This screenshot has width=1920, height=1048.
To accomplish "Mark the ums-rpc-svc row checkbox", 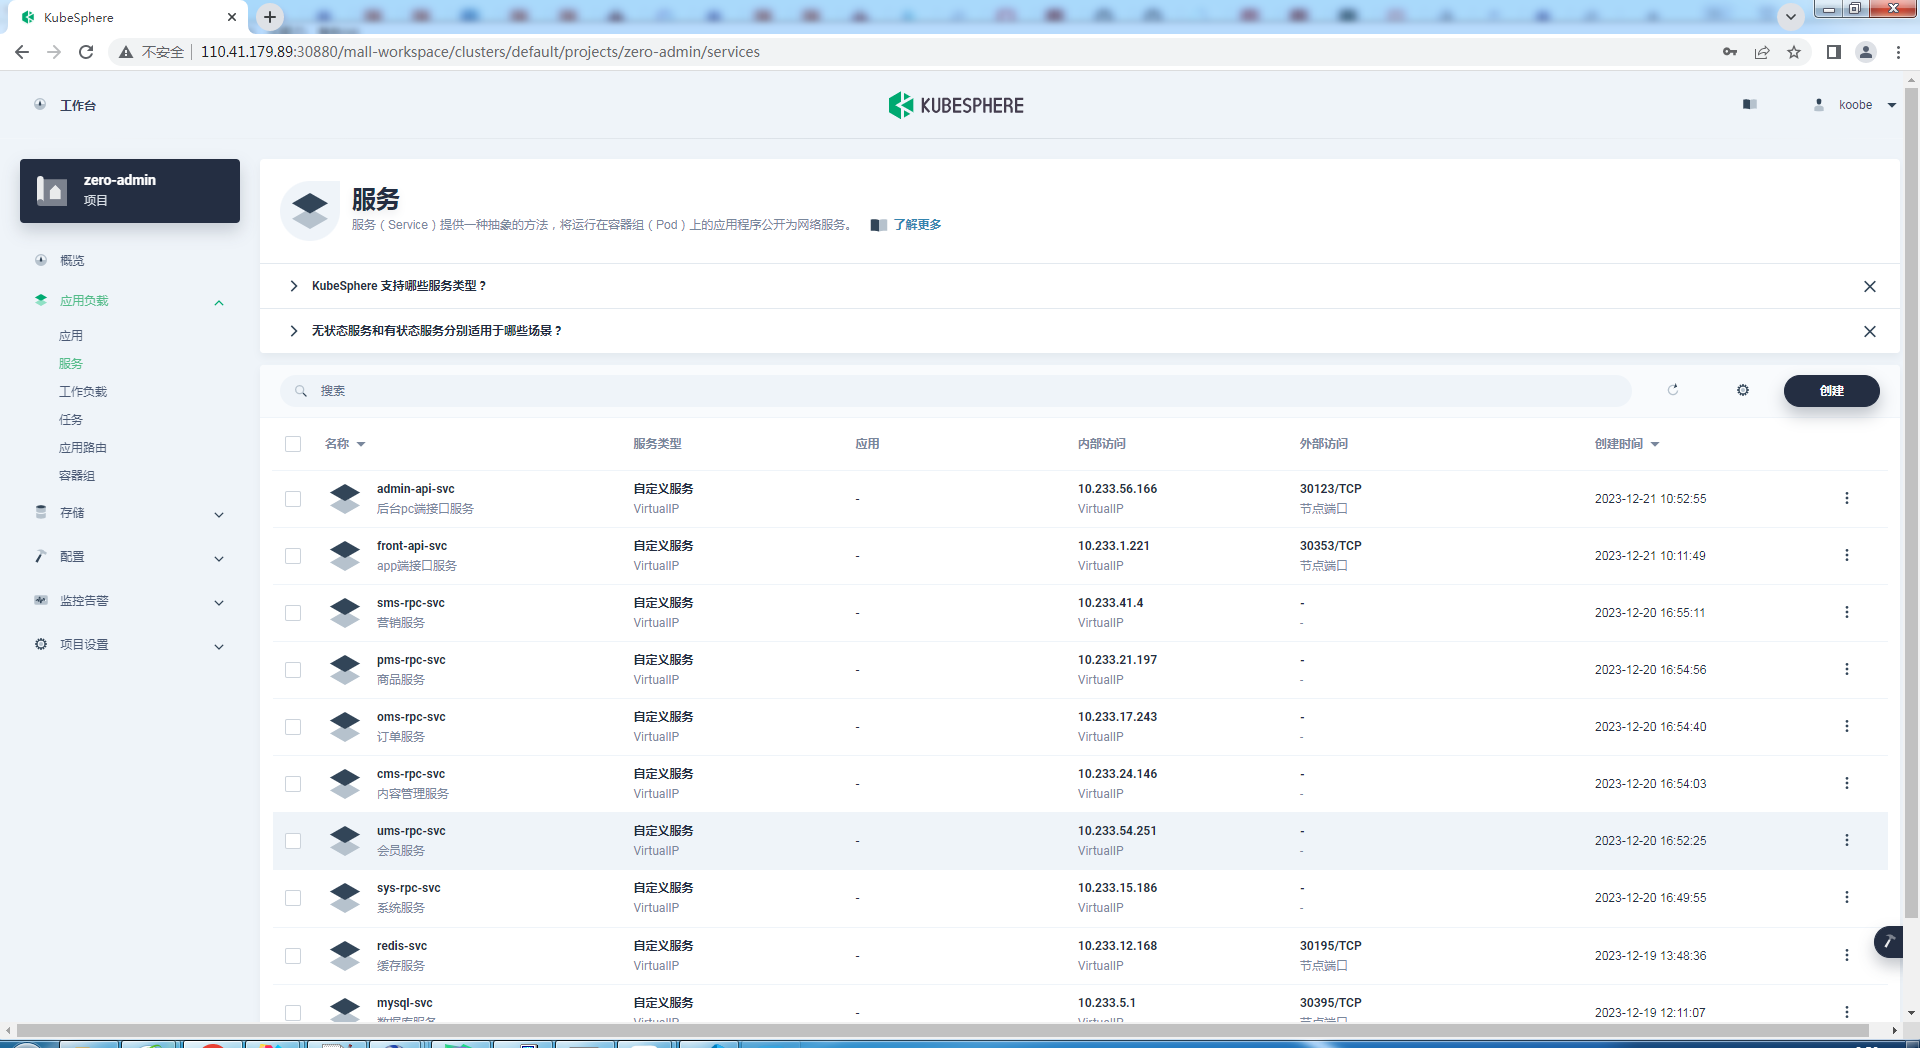I will (x=293, y=841).
